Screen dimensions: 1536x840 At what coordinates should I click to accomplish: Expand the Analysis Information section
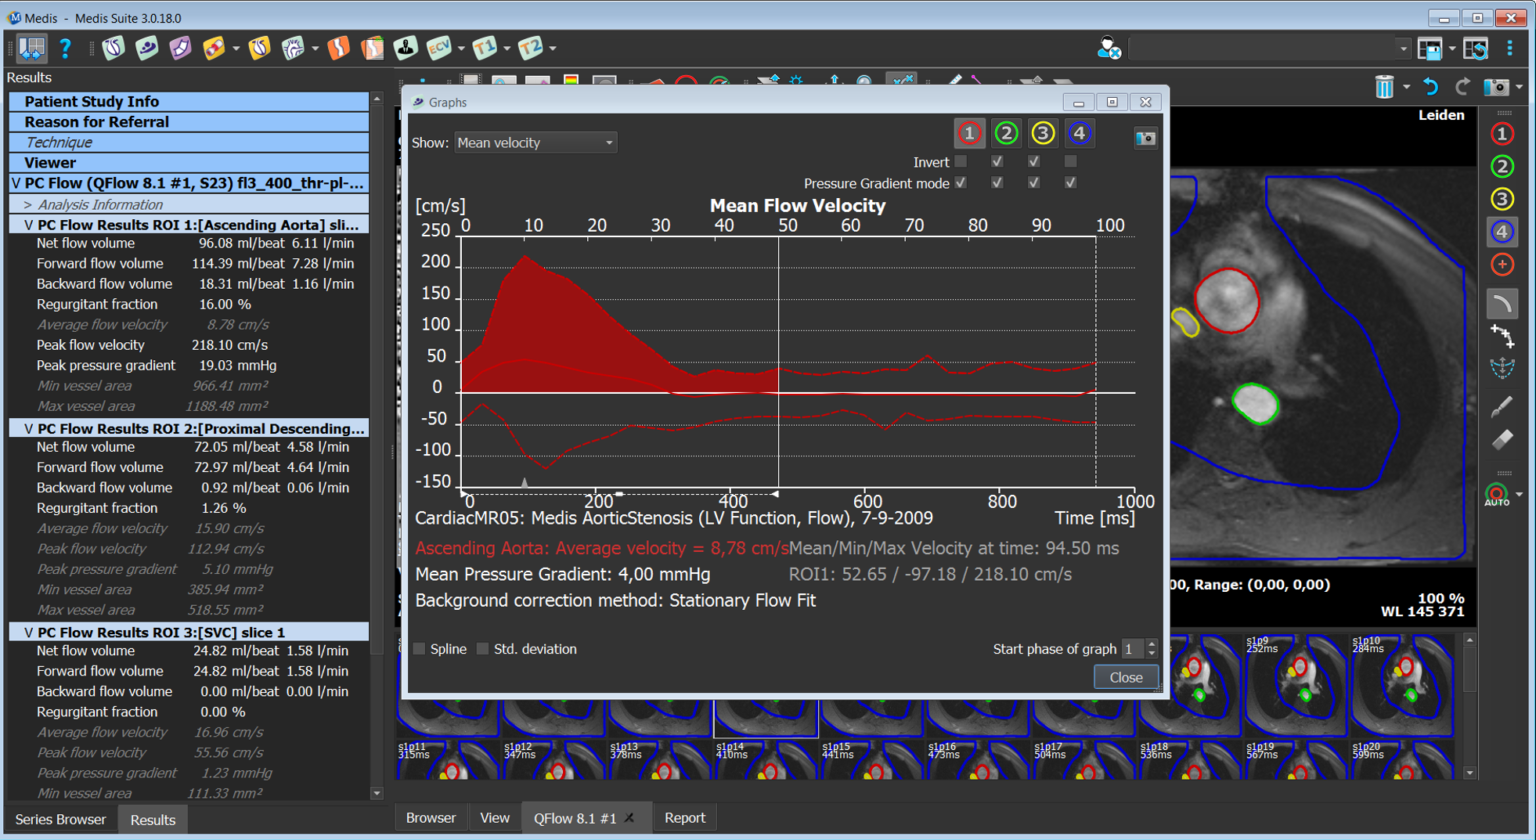pyautogui.click(x=28, y=205)
